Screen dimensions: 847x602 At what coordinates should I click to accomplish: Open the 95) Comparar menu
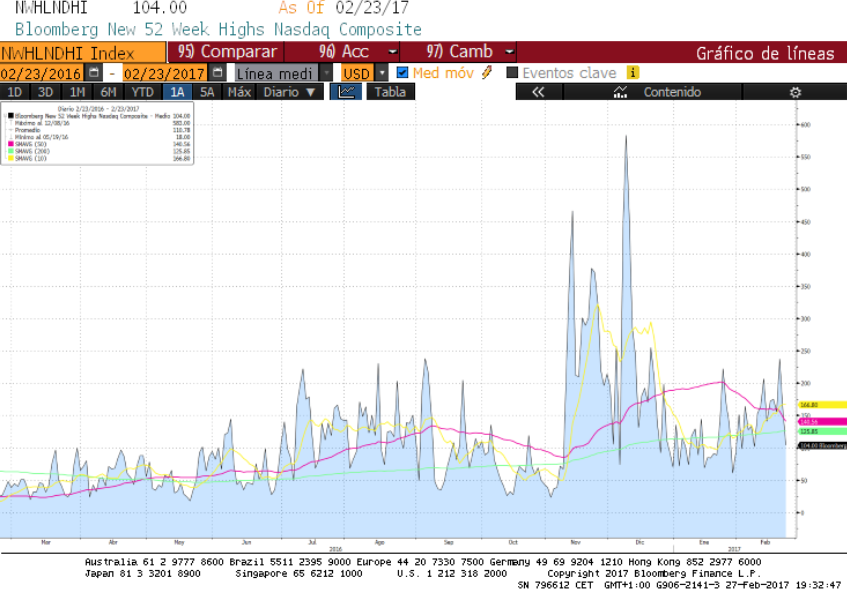coord(226,51)
